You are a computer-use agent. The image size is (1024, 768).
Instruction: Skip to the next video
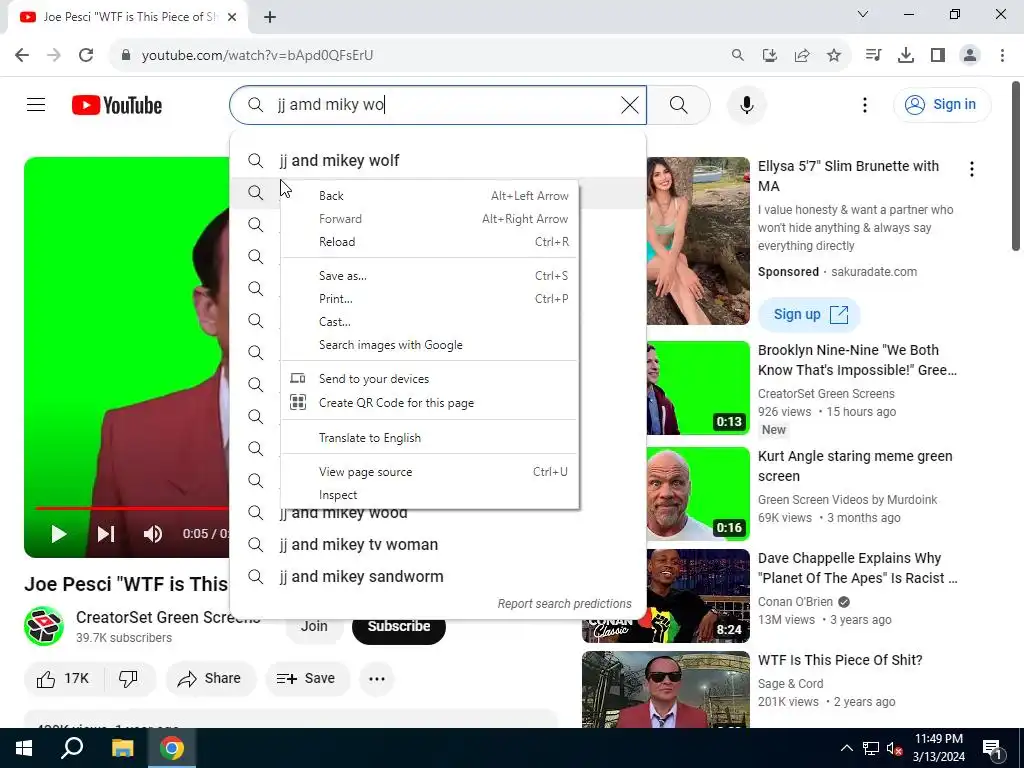(106, 534)
